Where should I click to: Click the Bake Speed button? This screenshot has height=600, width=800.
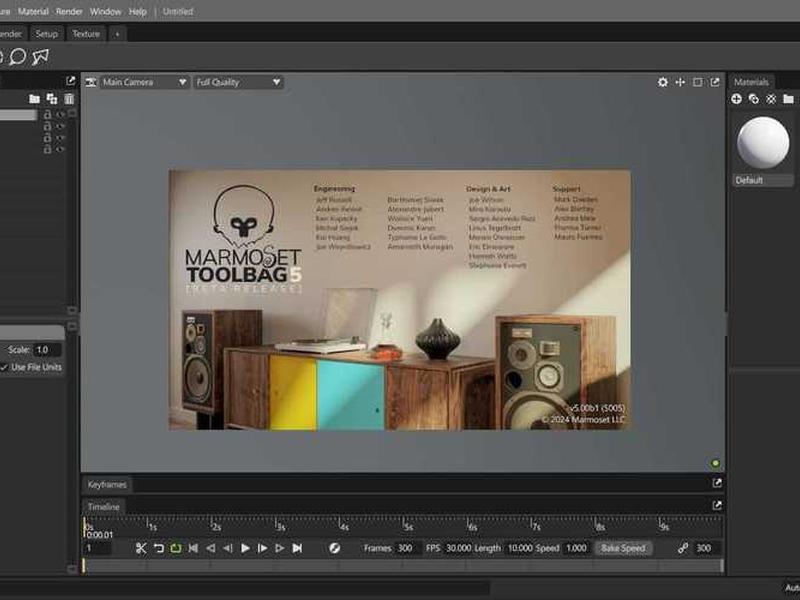pyautogui.click(x=623, y=548)
